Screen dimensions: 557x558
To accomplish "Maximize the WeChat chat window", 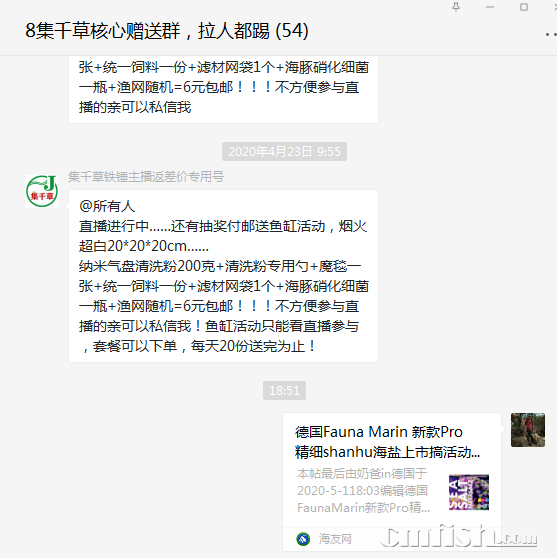I will click(524, 7).
